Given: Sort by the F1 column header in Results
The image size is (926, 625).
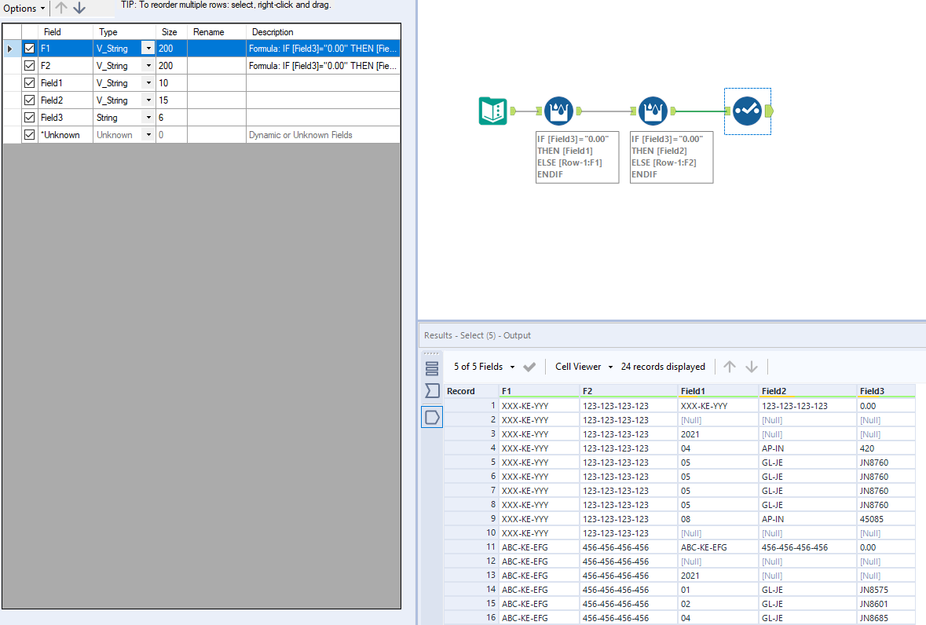Looking at the screenshot, I should (539, 391).
